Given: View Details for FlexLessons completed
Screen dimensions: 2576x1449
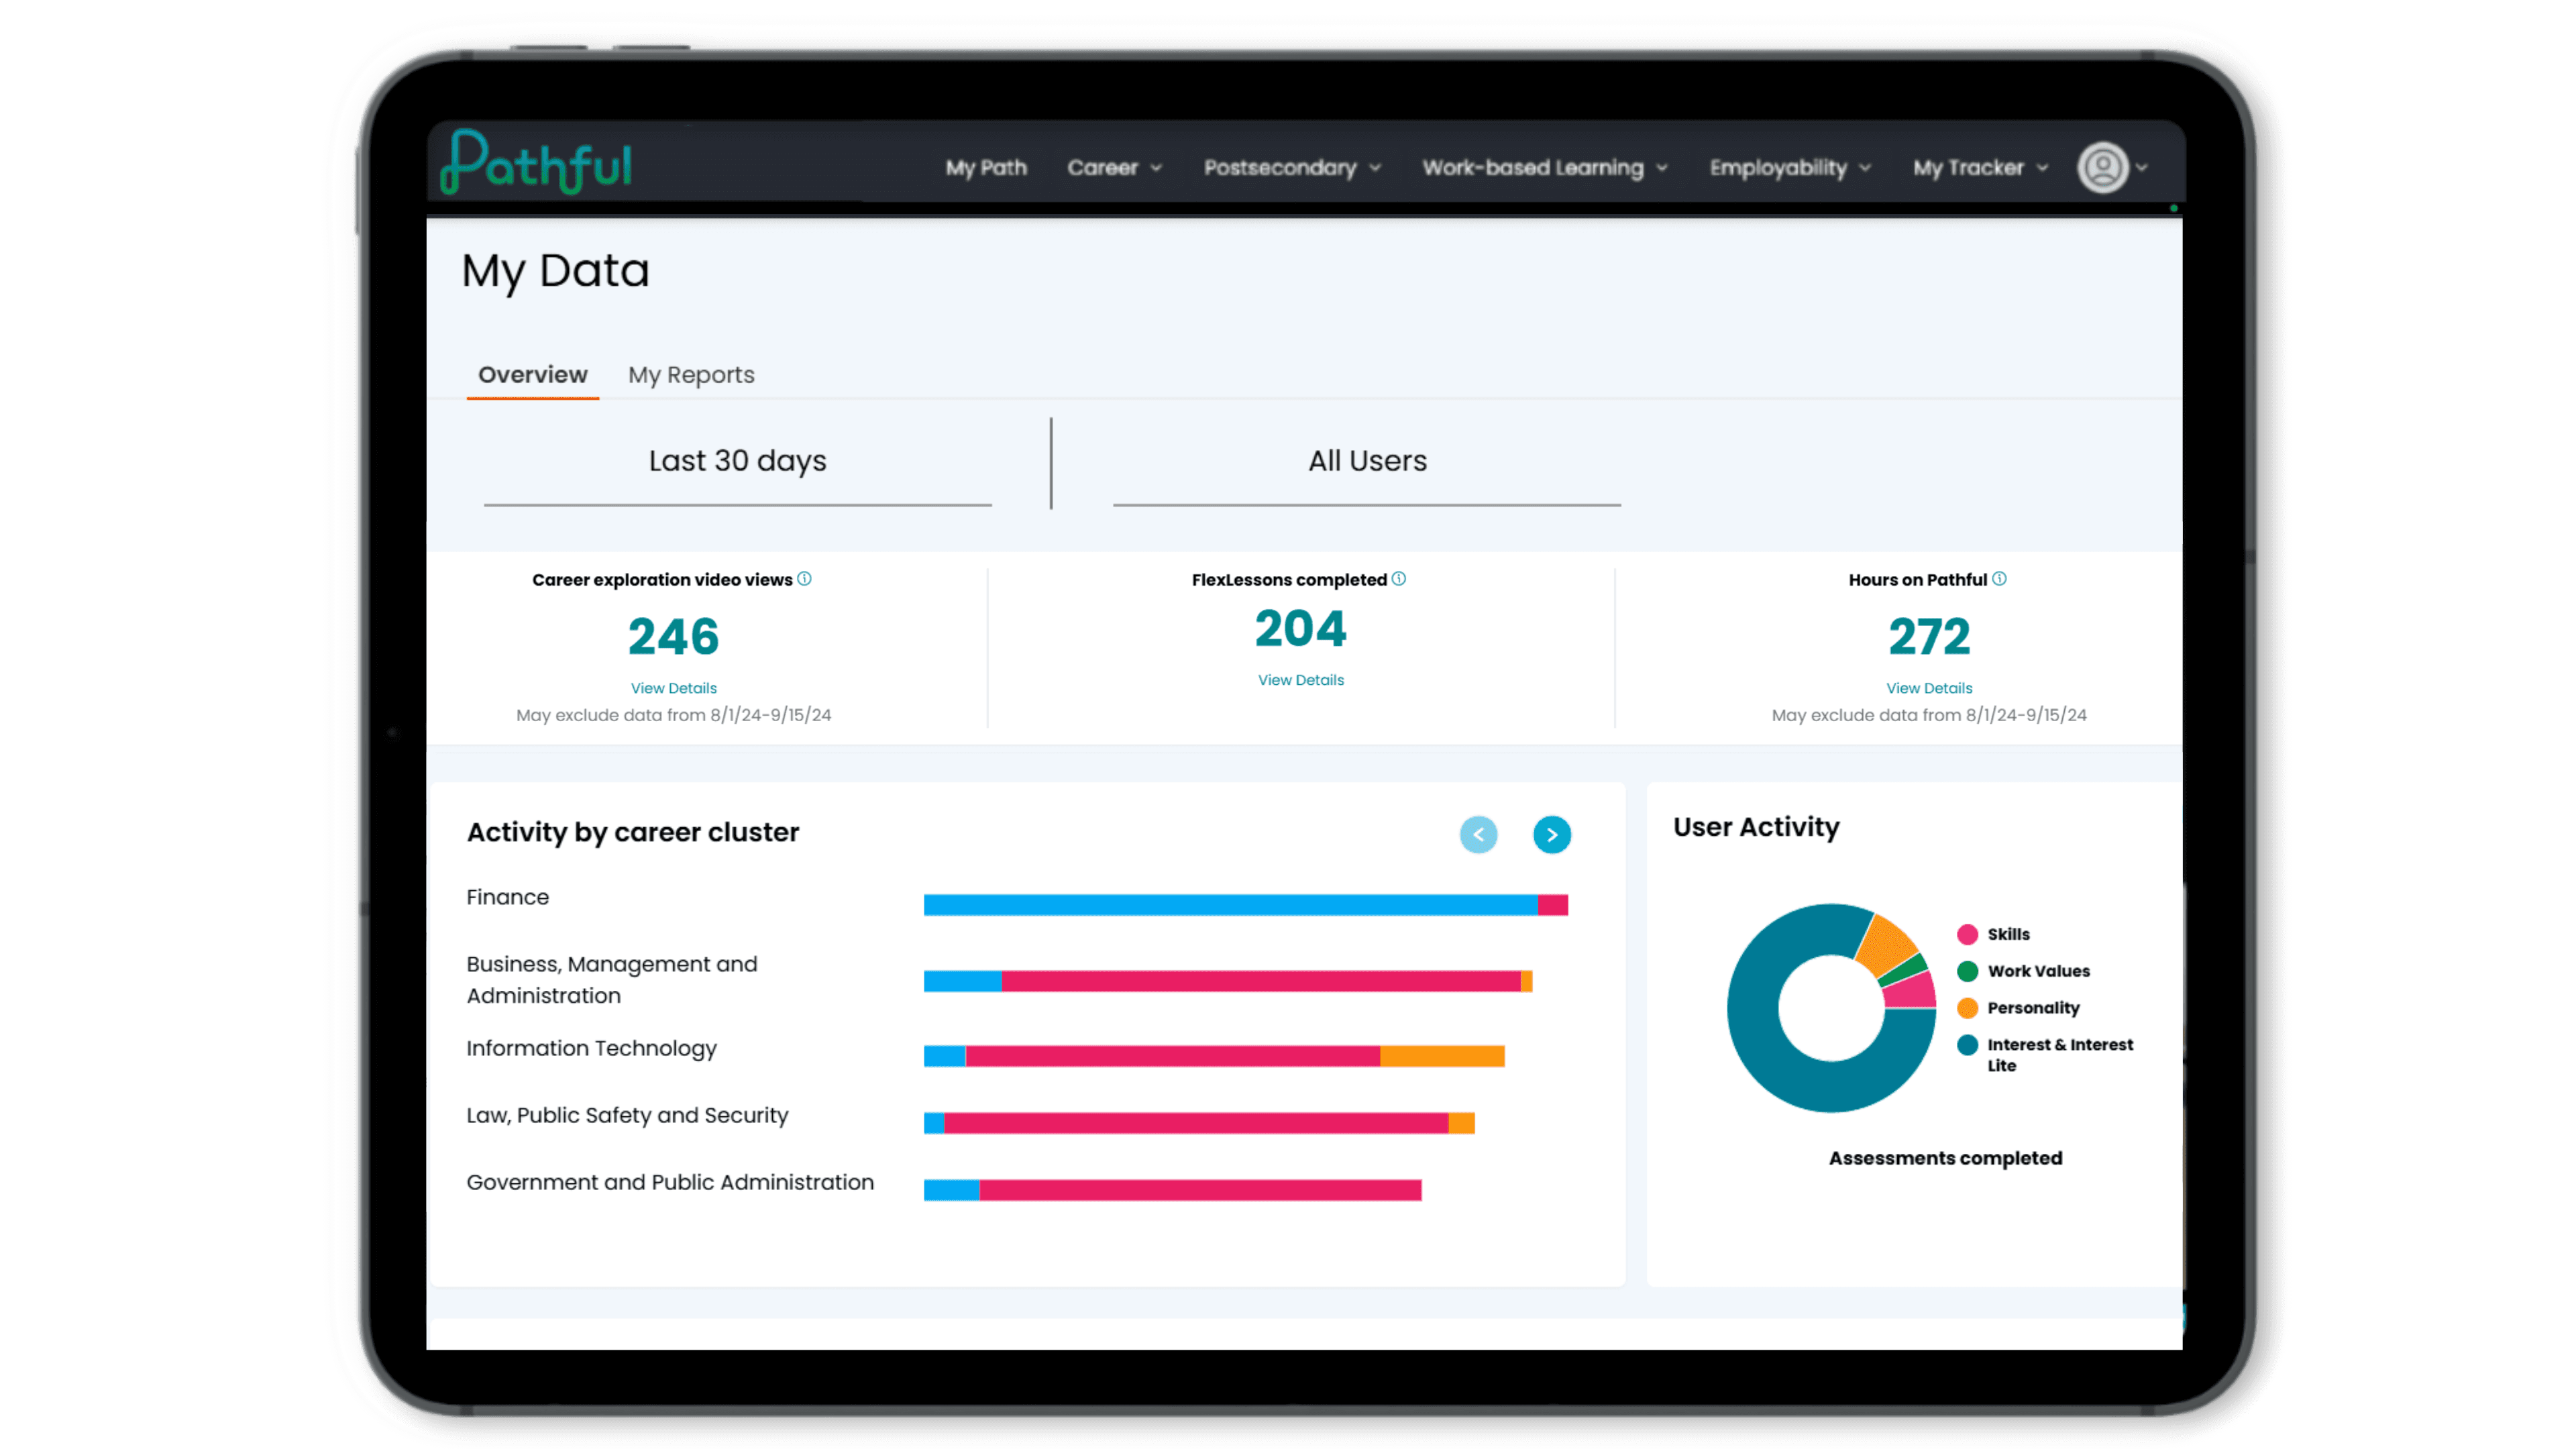Looking at the screenshot, I should click(1300, 680).
